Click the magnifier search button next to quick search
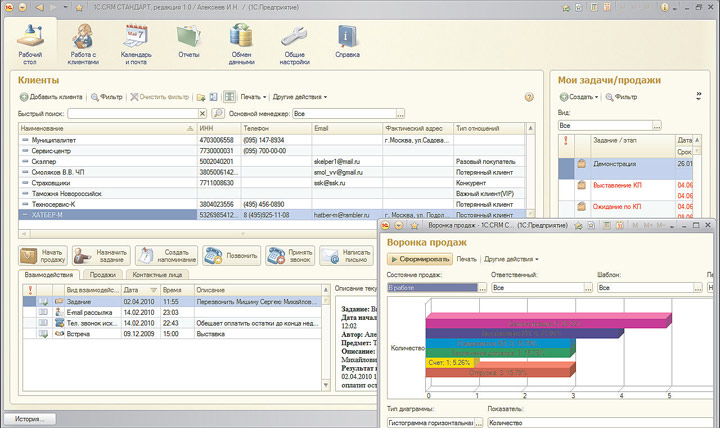This screenshot has width=720, height=428. point(218,113)
